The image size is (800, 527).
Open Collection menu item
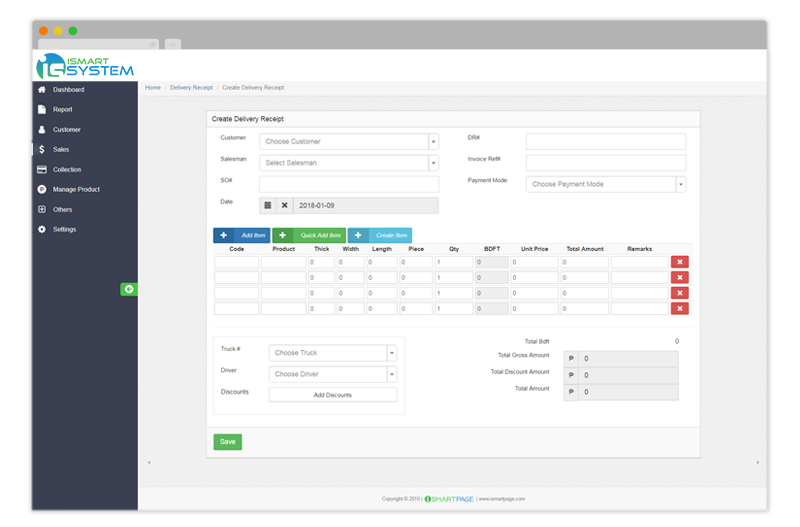coord(67,169)
